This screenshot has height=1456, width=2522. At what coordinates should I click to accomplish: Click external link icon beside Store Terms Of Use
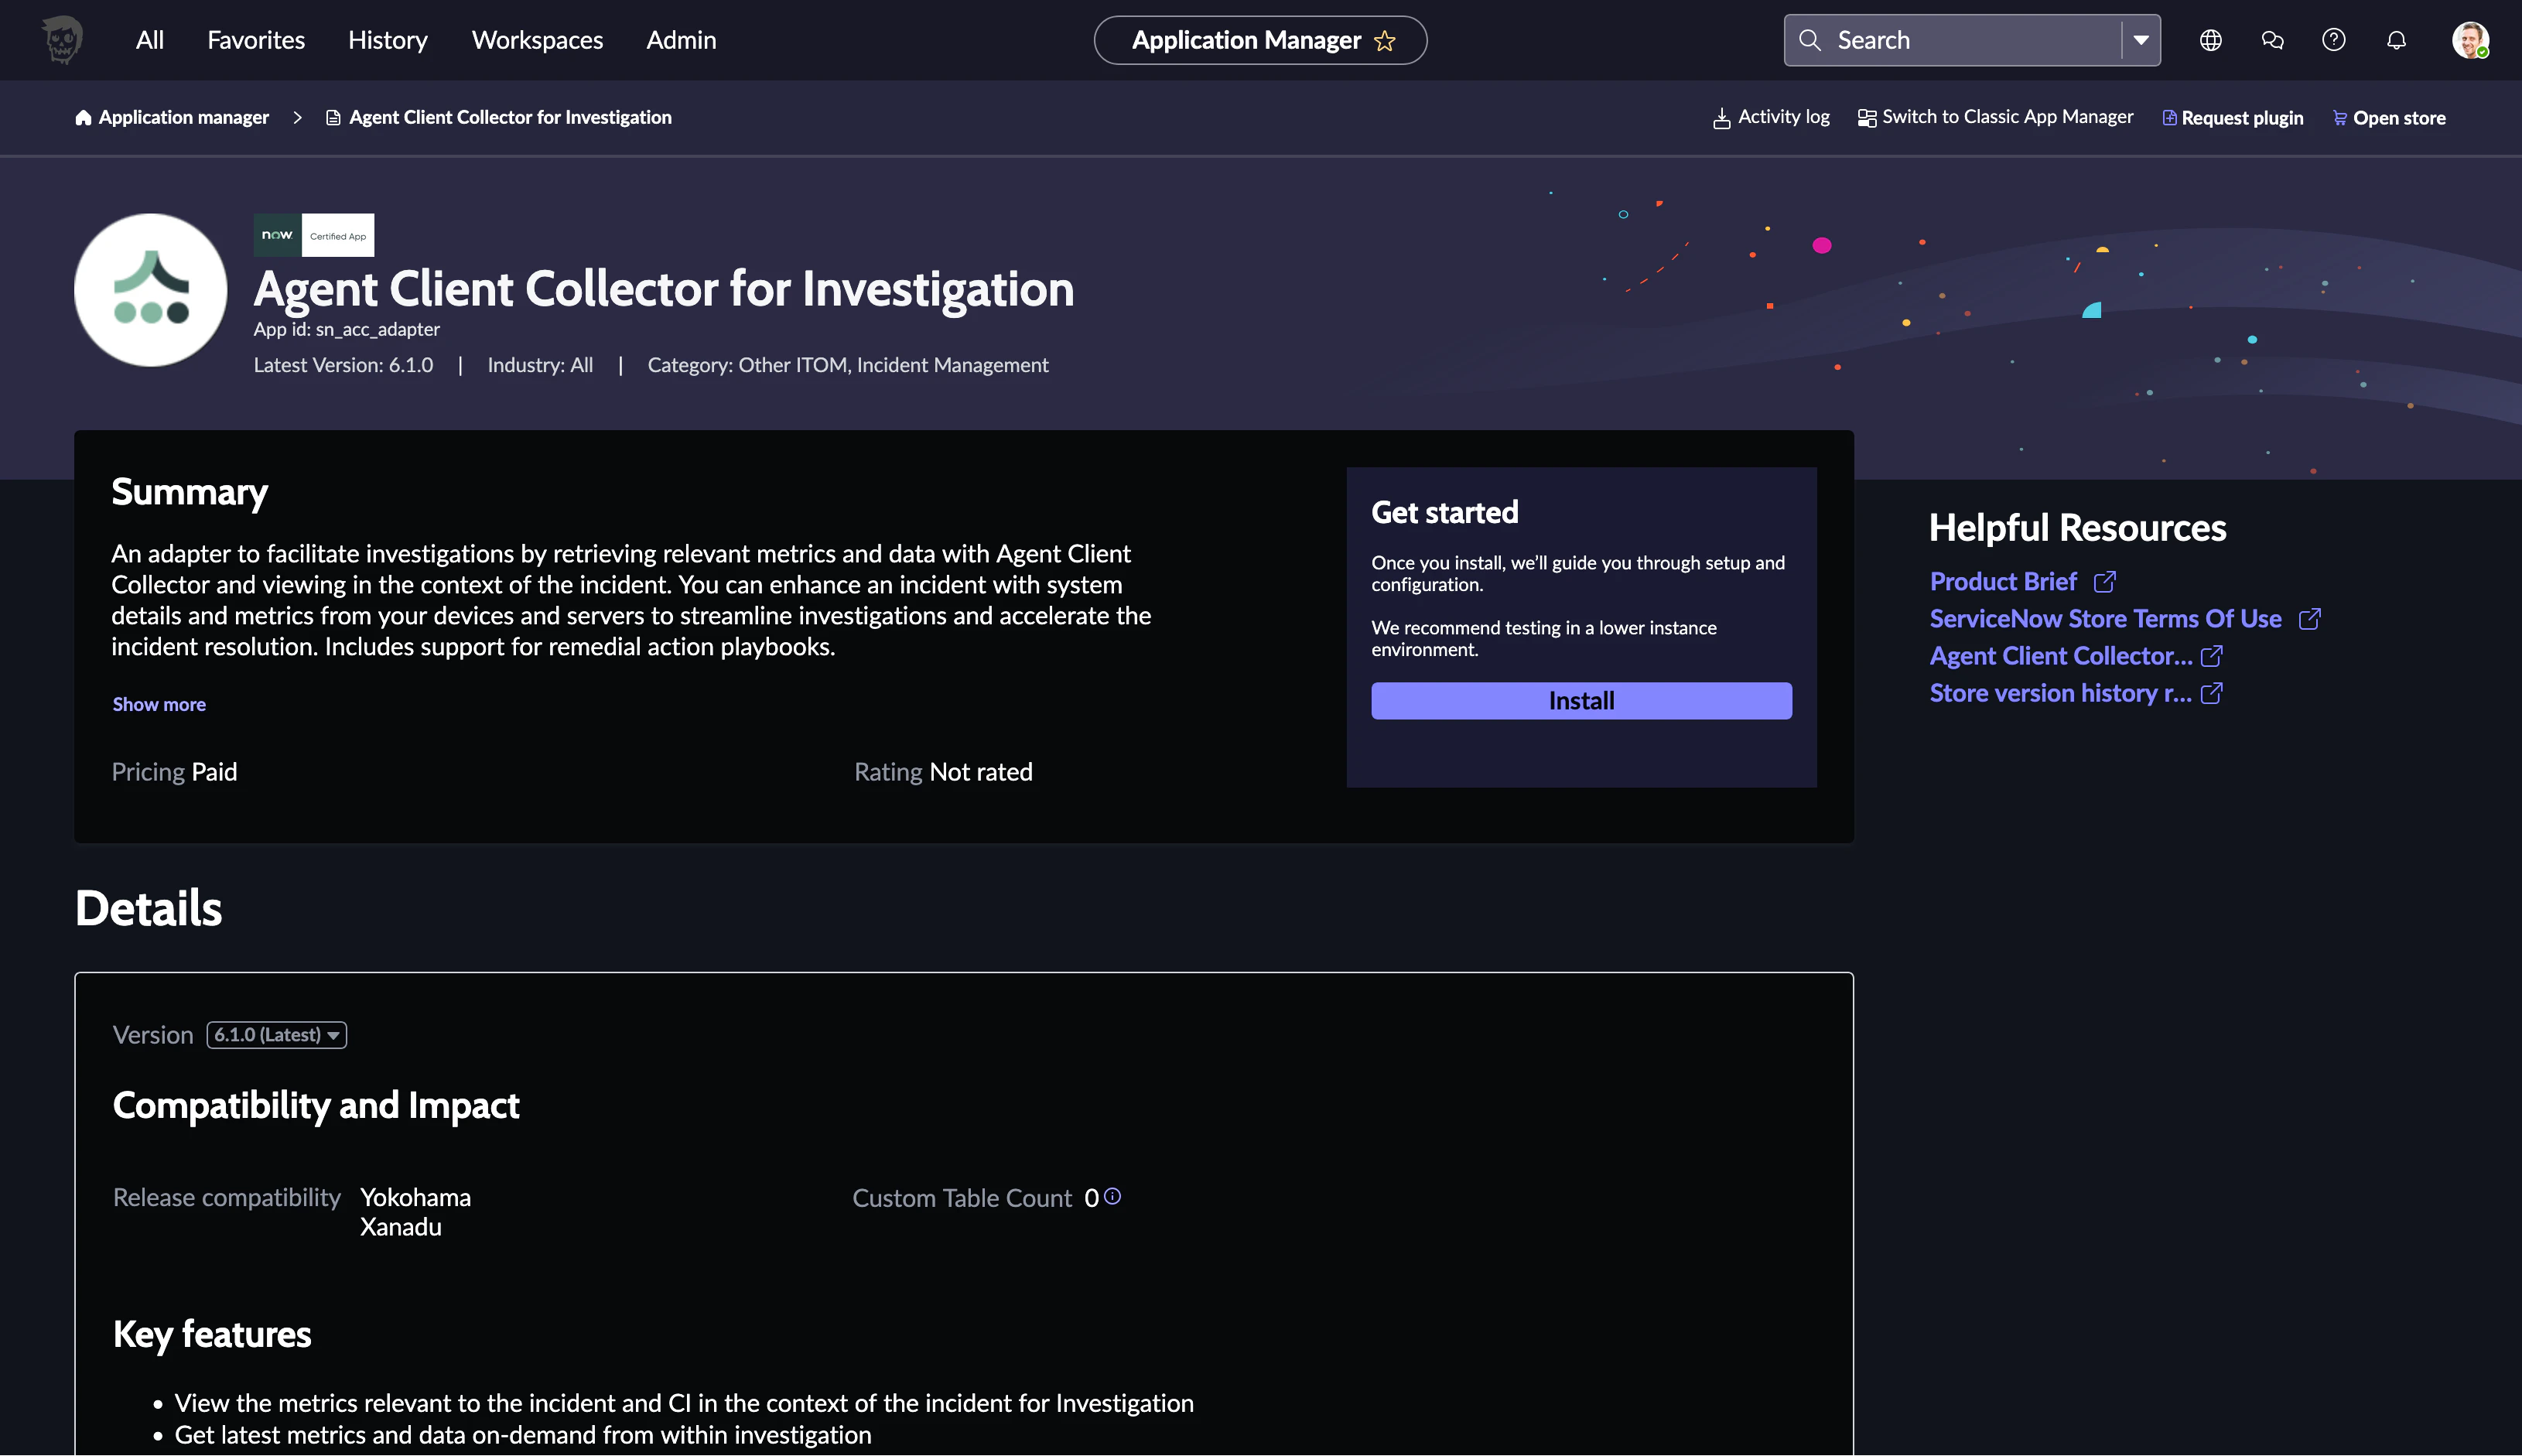coord(2309,619)
